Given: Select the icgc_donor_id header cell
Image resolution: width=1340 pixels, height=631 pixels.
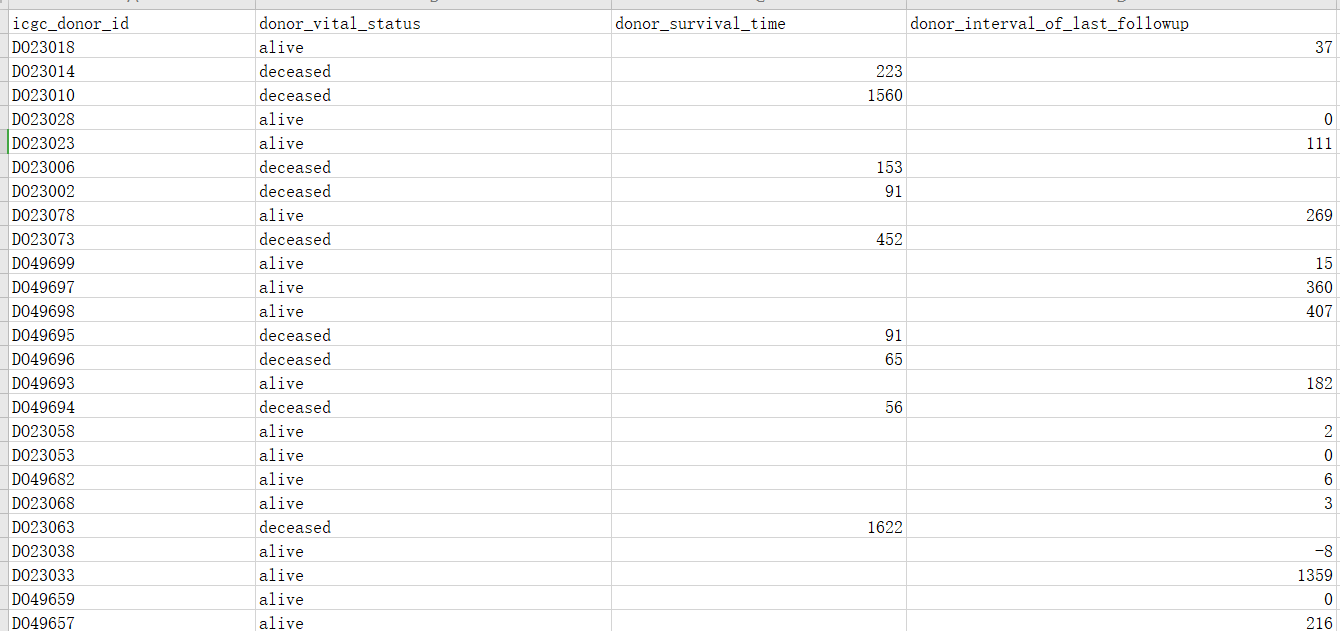Looking at the screenshot, I should click(131, 23).
